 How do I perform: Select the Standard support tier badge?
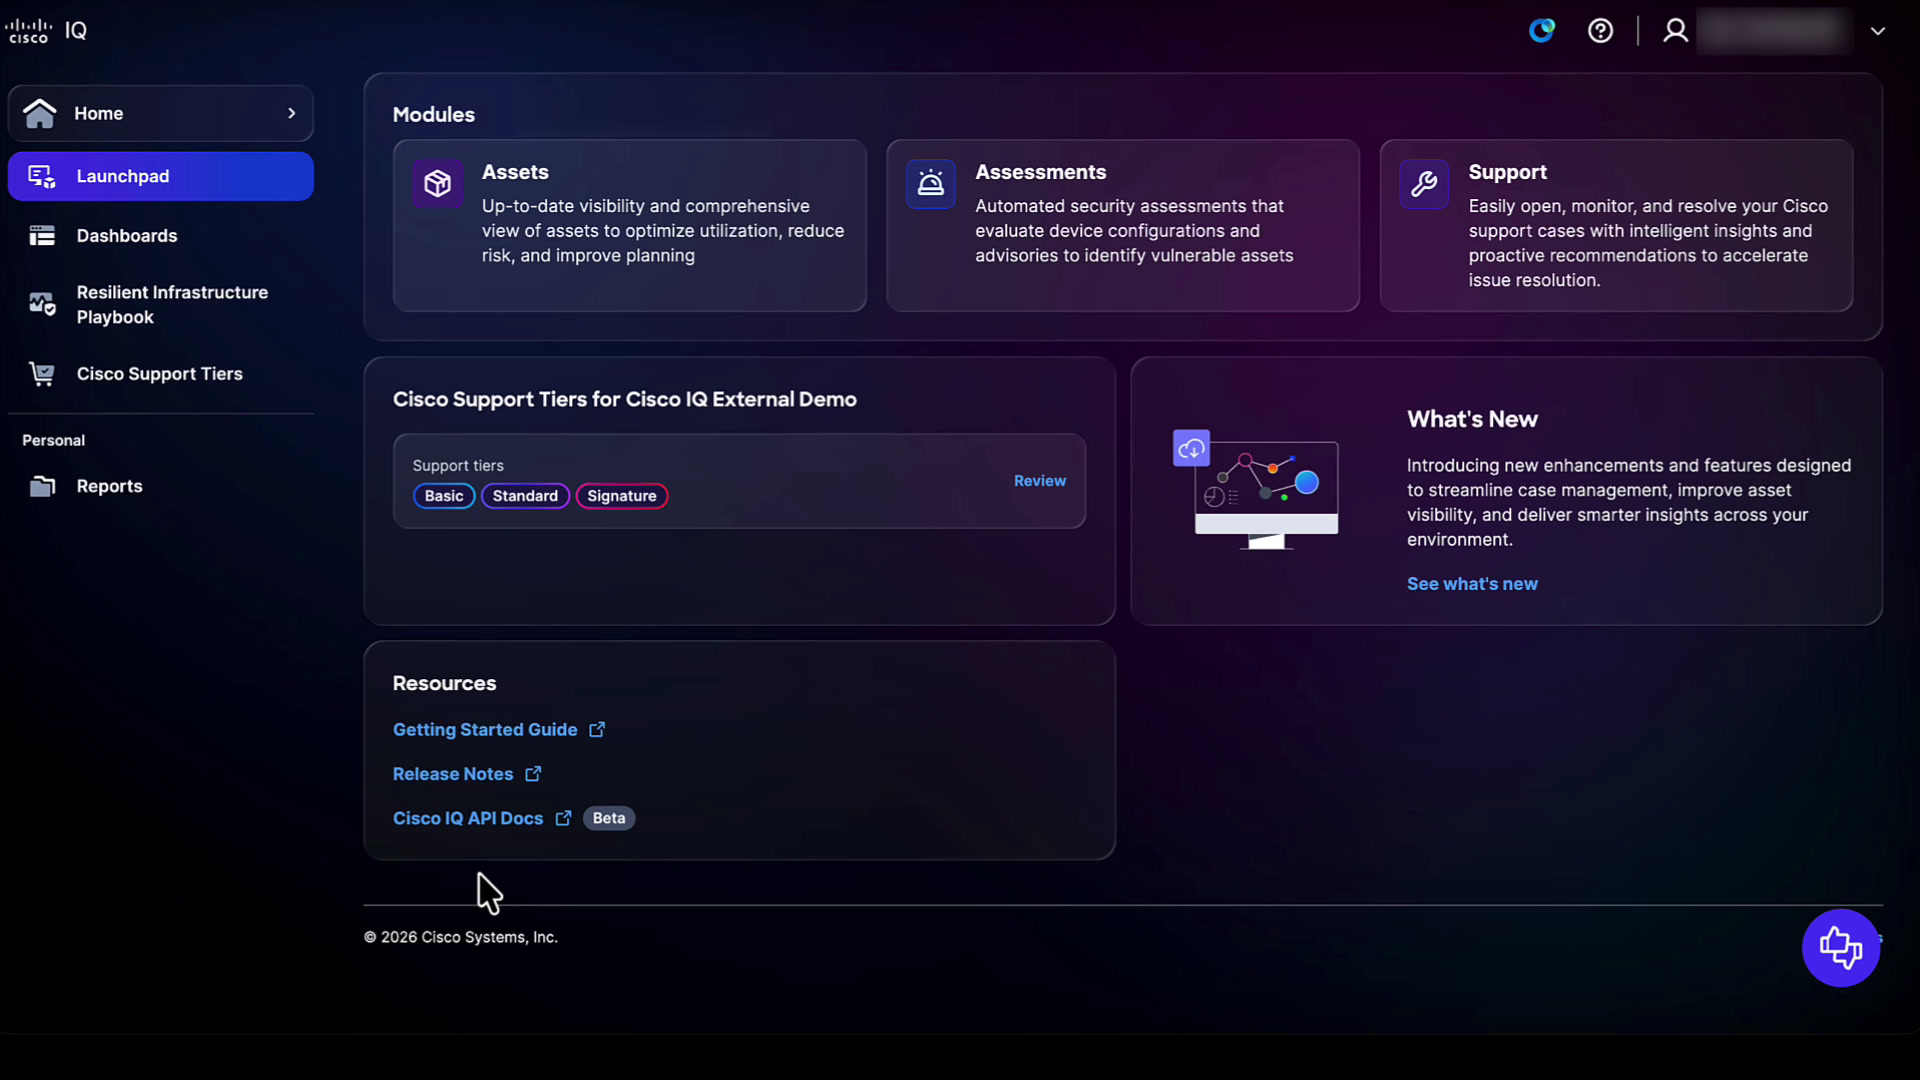525,496
